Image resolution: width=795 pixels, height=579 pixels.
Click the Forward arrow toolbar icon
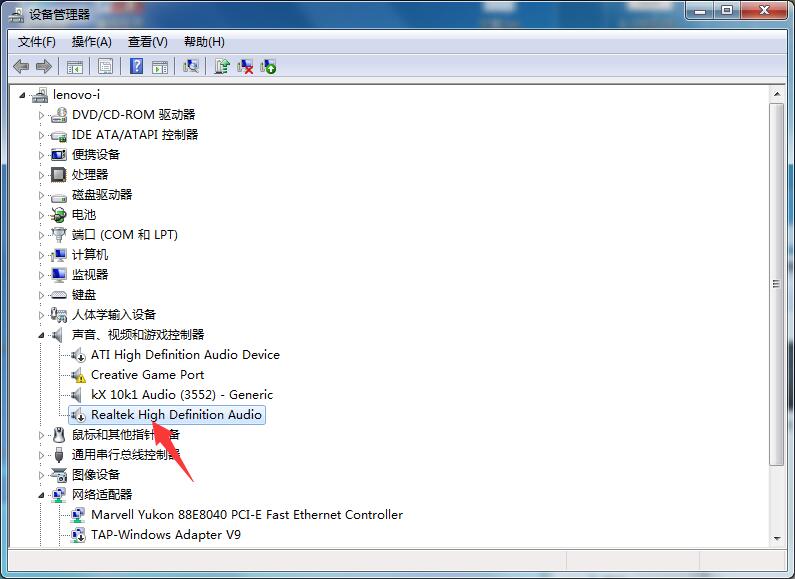[x=44, y=66]
